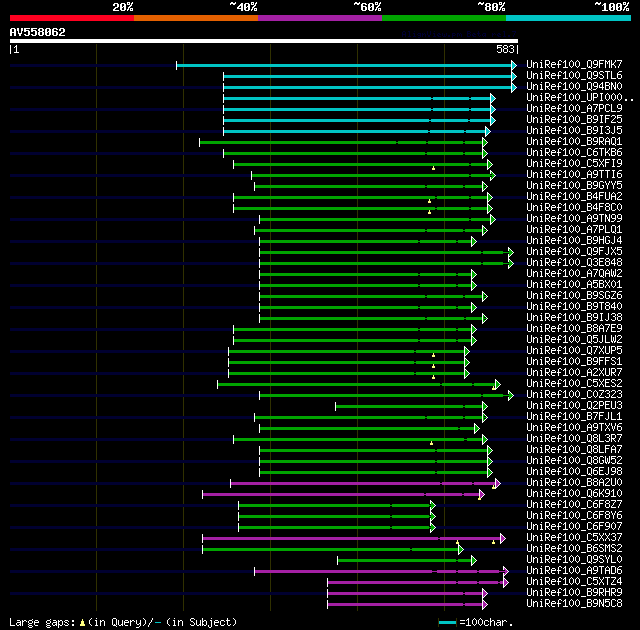Open hit UniRef100_Q9FMK7

pos(574,64)
